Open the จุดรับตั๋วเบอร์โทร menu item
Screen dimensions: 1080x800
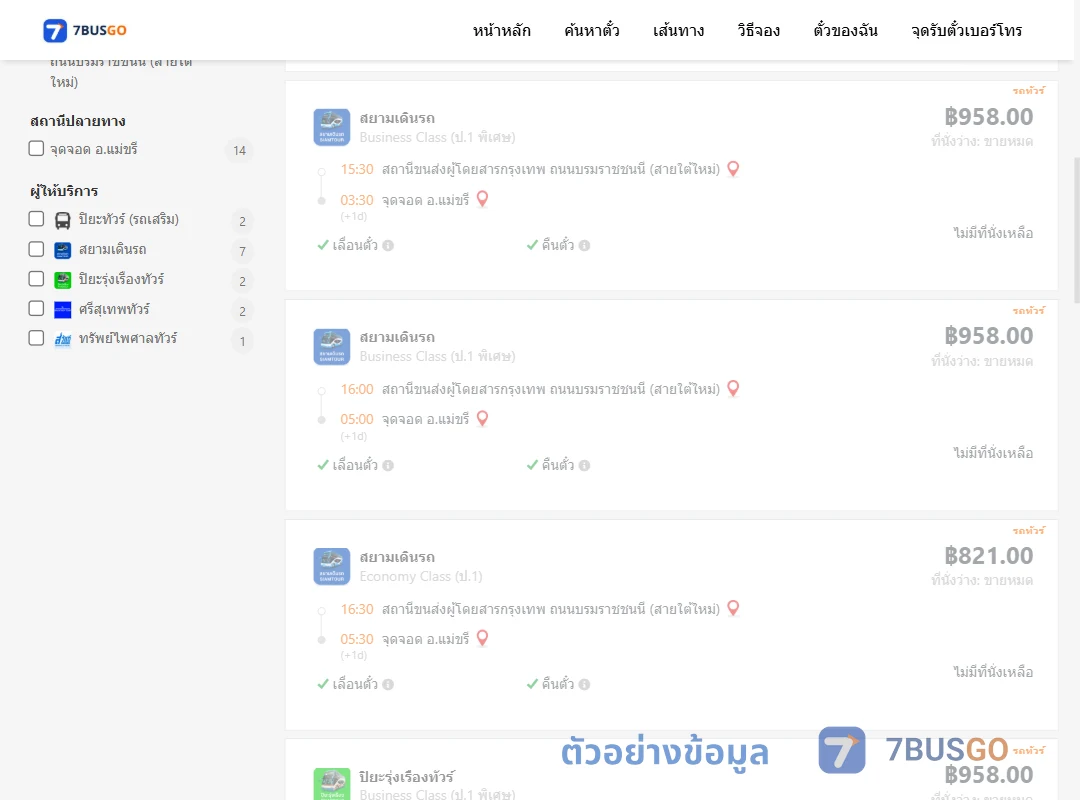click(966, 30)
